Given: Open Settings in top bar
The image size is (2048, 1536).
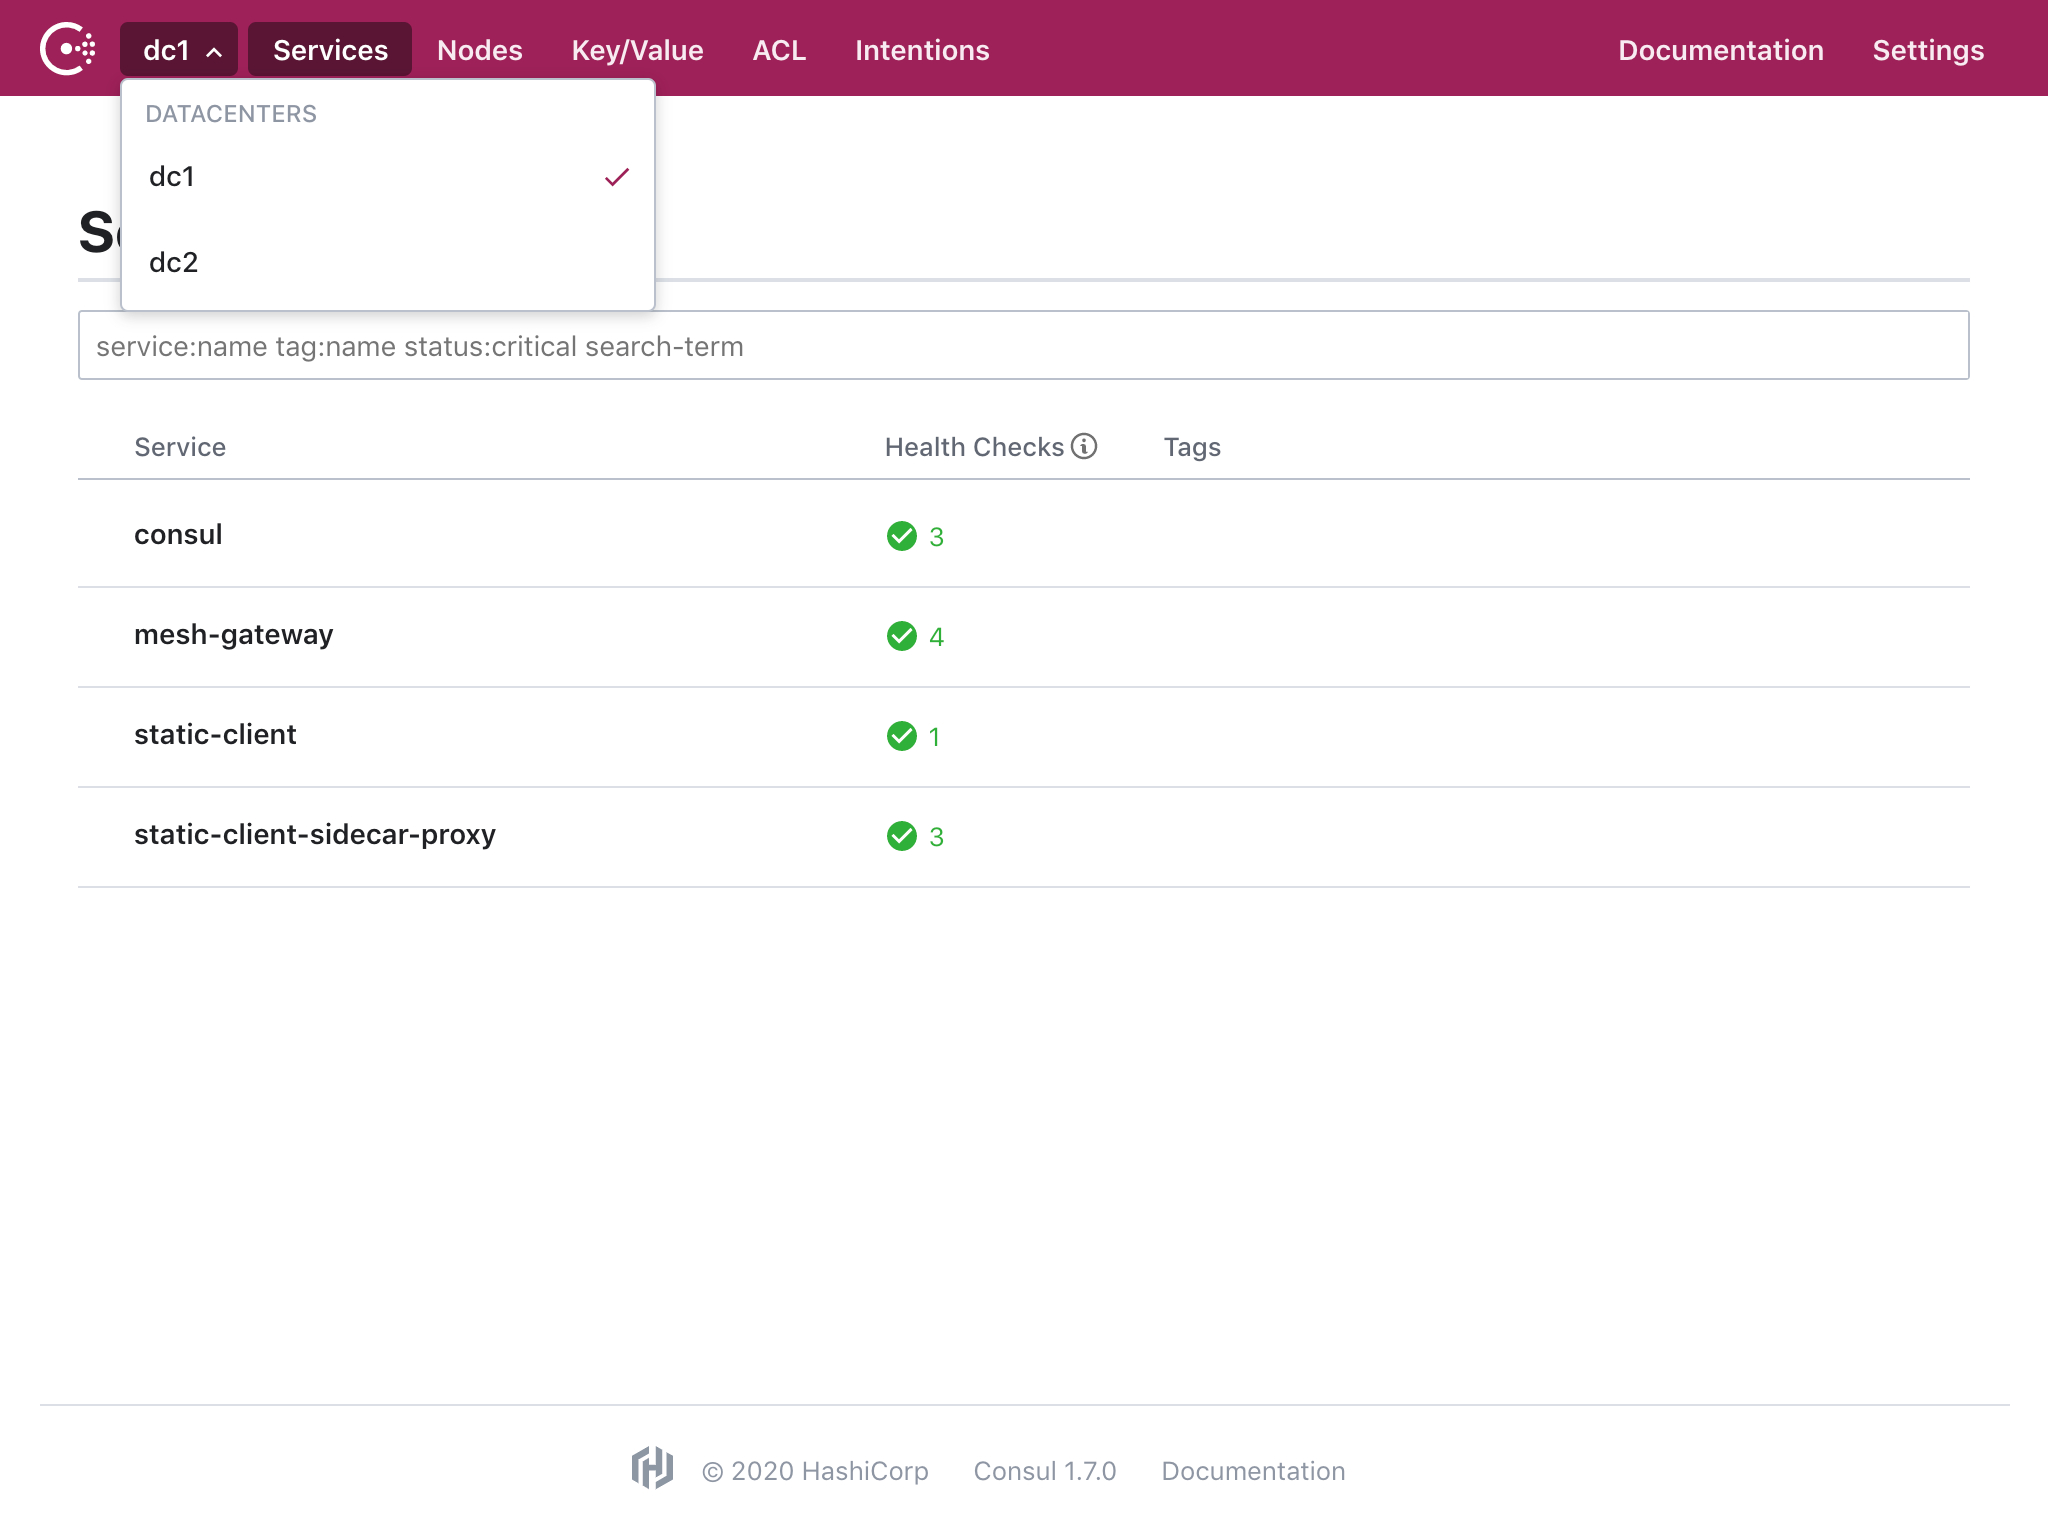Looking at the screenshot, I should tap(1927, 50).
